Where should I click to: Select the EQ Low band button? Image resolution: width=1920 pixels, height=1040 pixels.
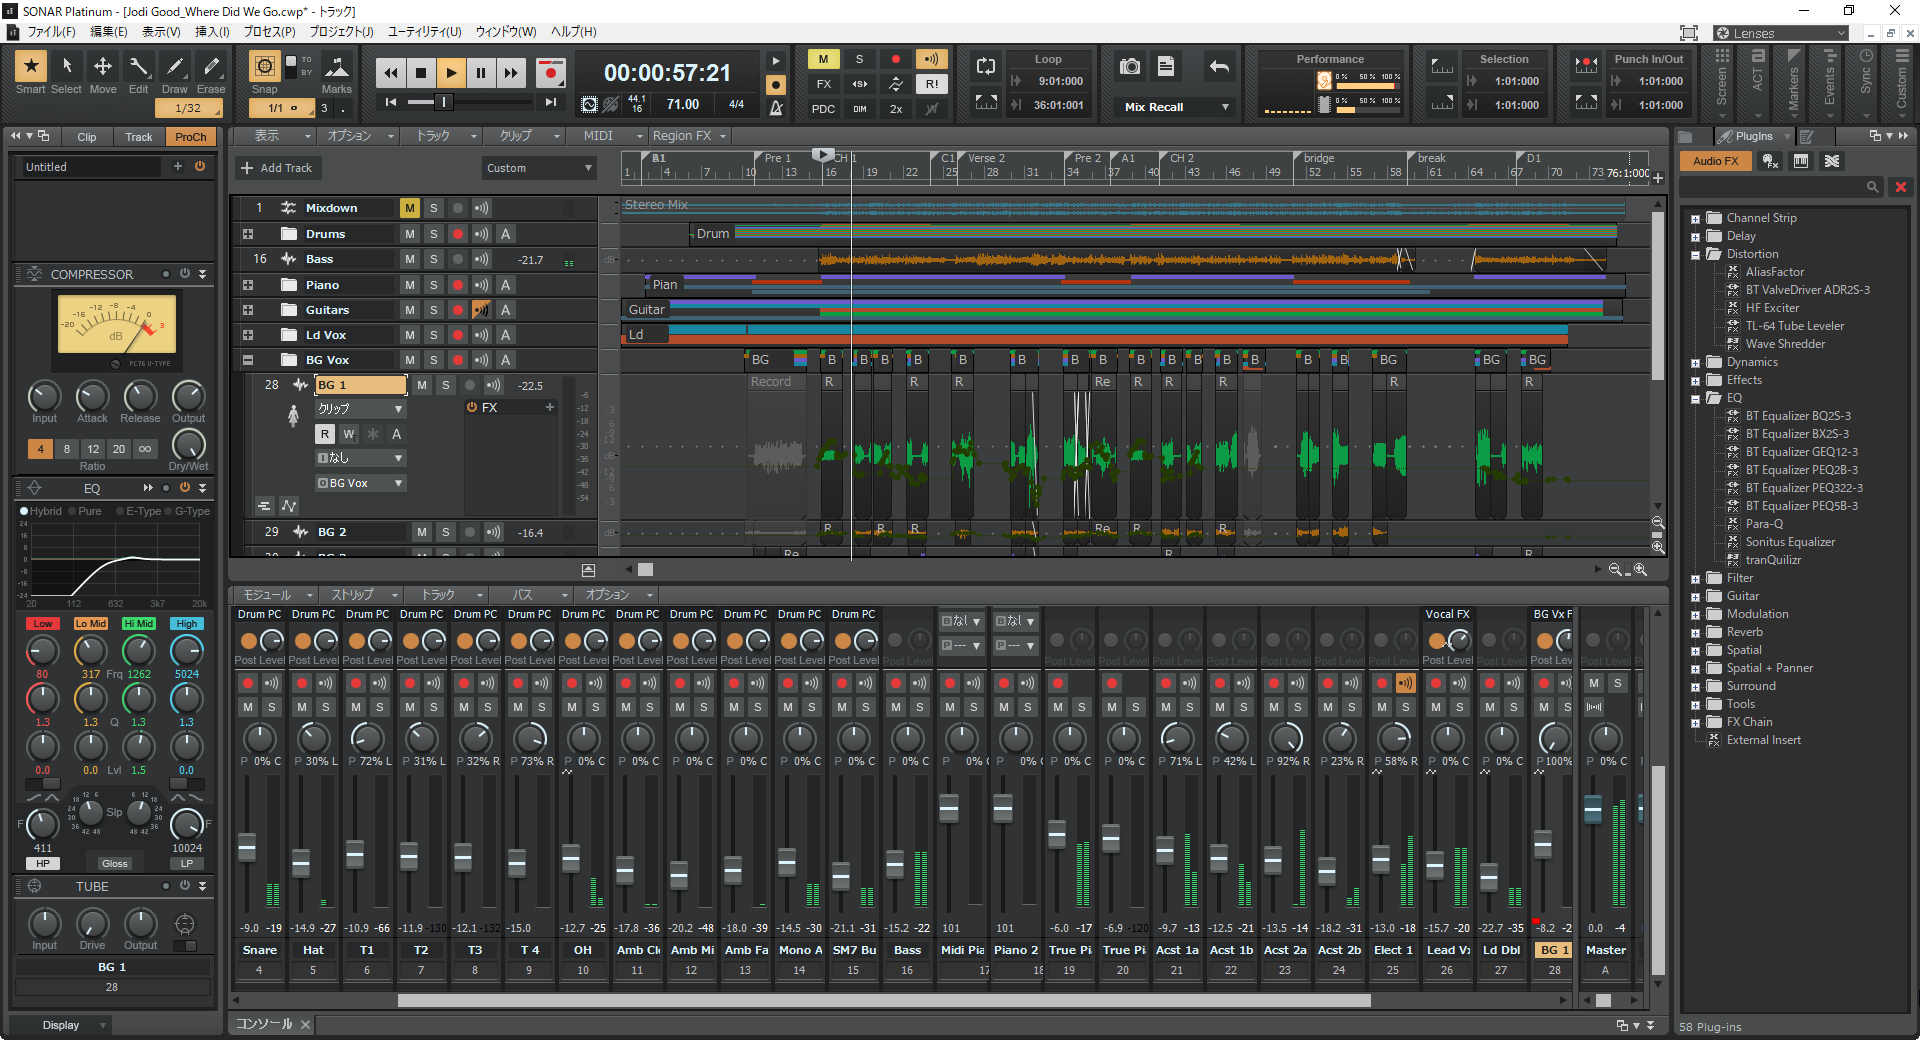tap(43, 624)
